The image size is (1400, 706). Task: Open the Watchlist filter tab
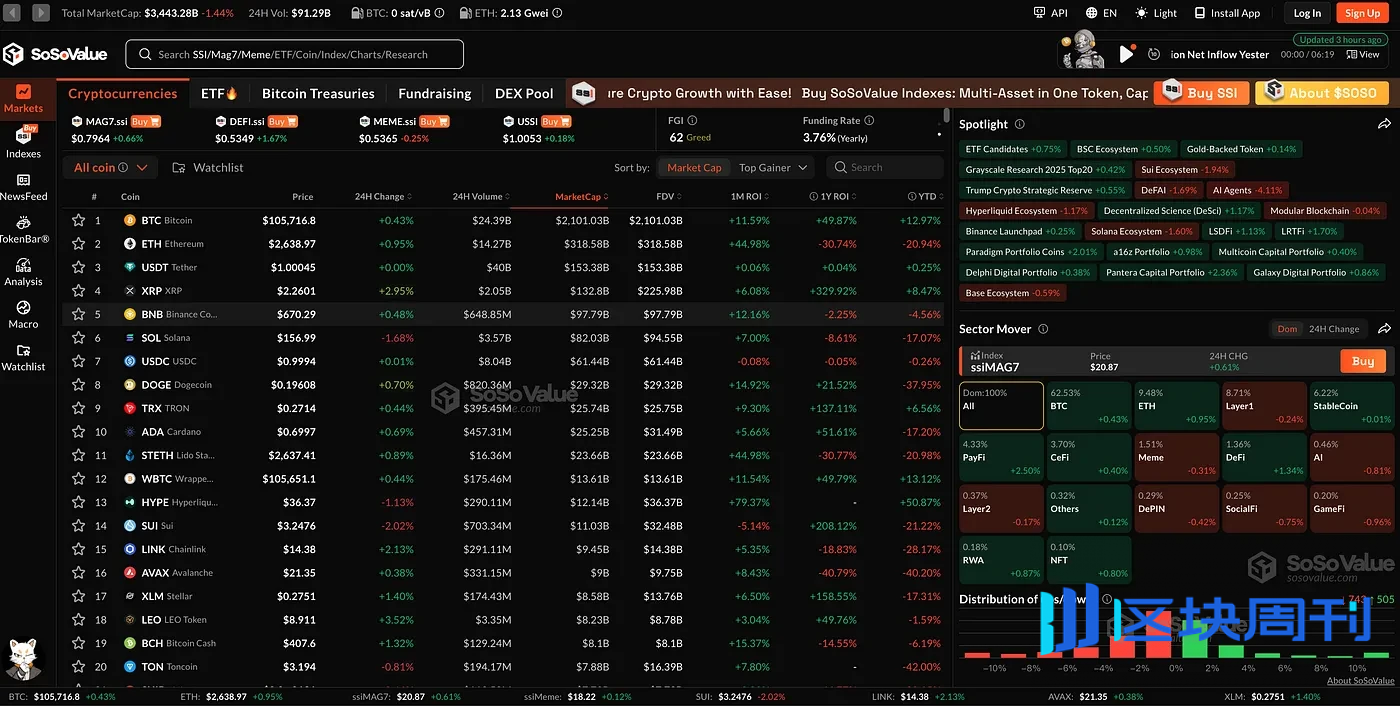(207, 167)
